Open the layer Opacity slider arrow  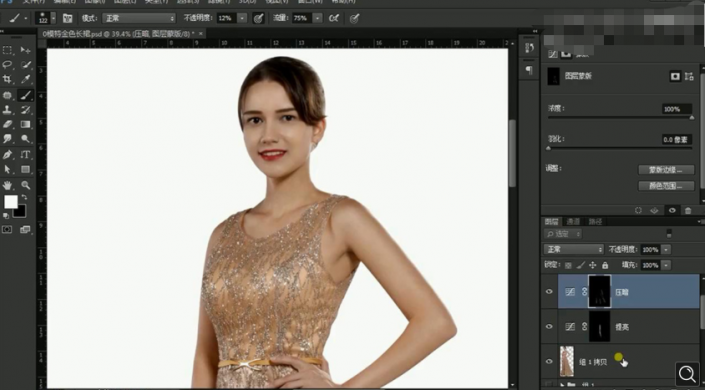[x=666, y=250]
